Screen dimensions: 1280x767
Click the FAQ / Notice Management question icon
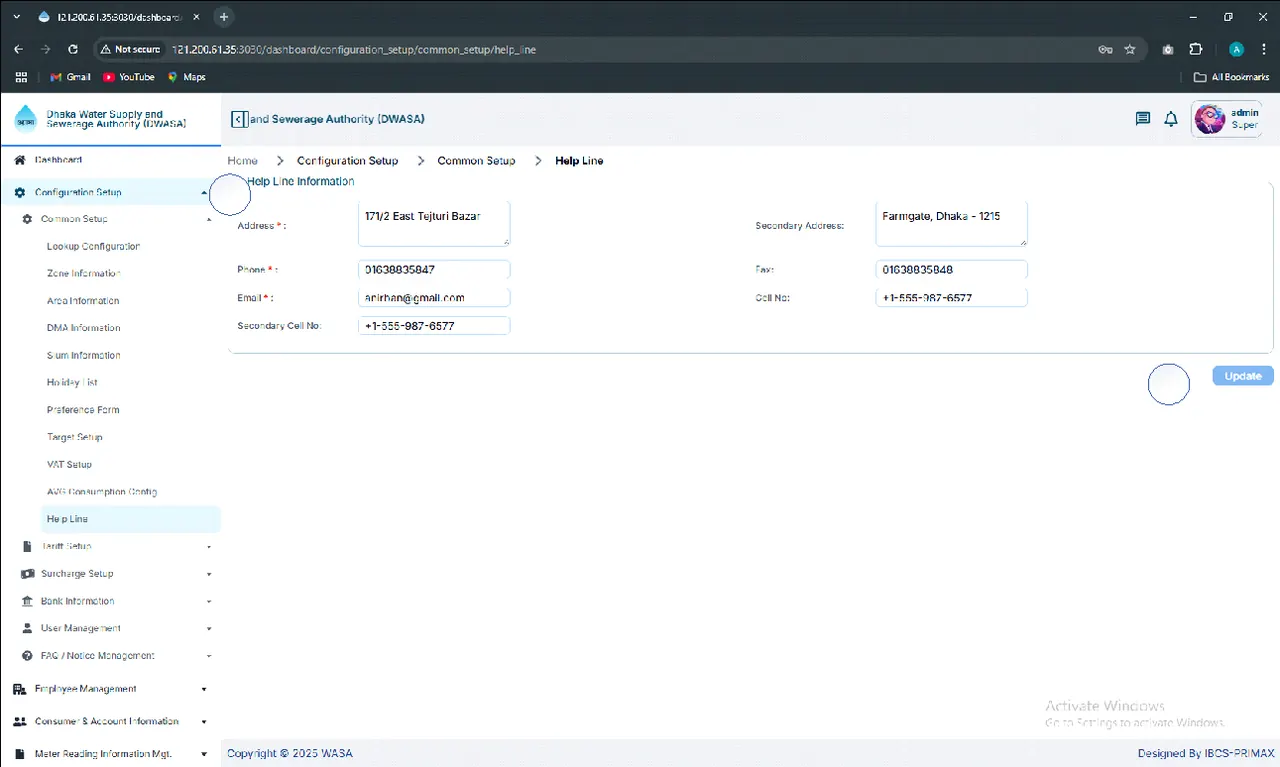[27, 656]
